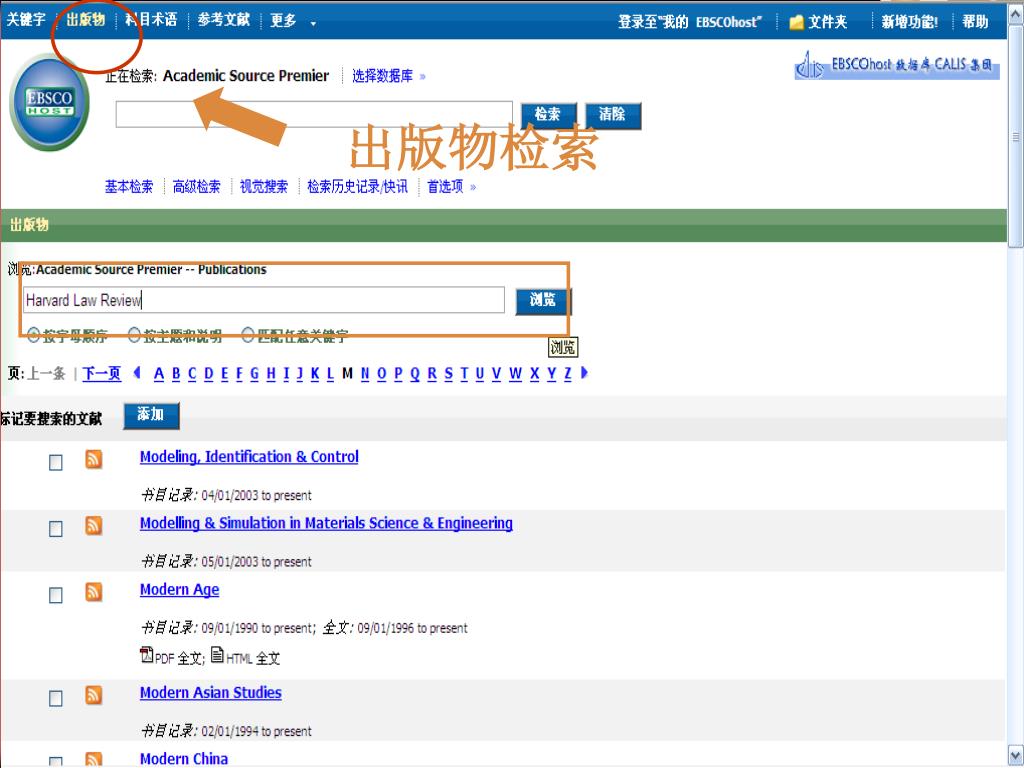Click RSS feed icon for Modern Asian Studies

pyautogui.click(x=94, y=695)
